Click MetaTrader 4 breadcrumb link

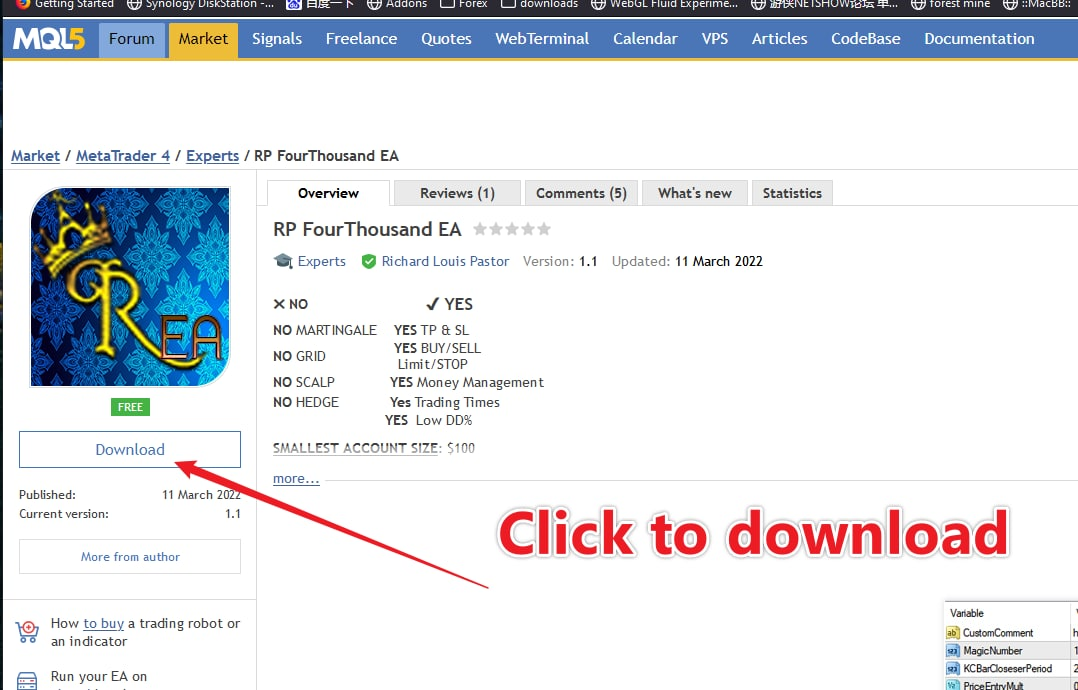click(123, 156)
